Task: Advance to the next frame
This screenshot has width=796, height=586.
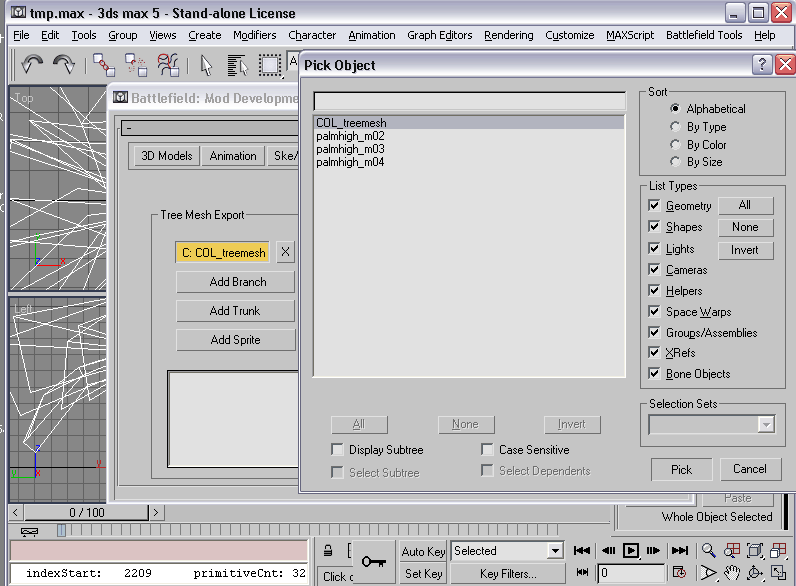Action: point(653,551)
